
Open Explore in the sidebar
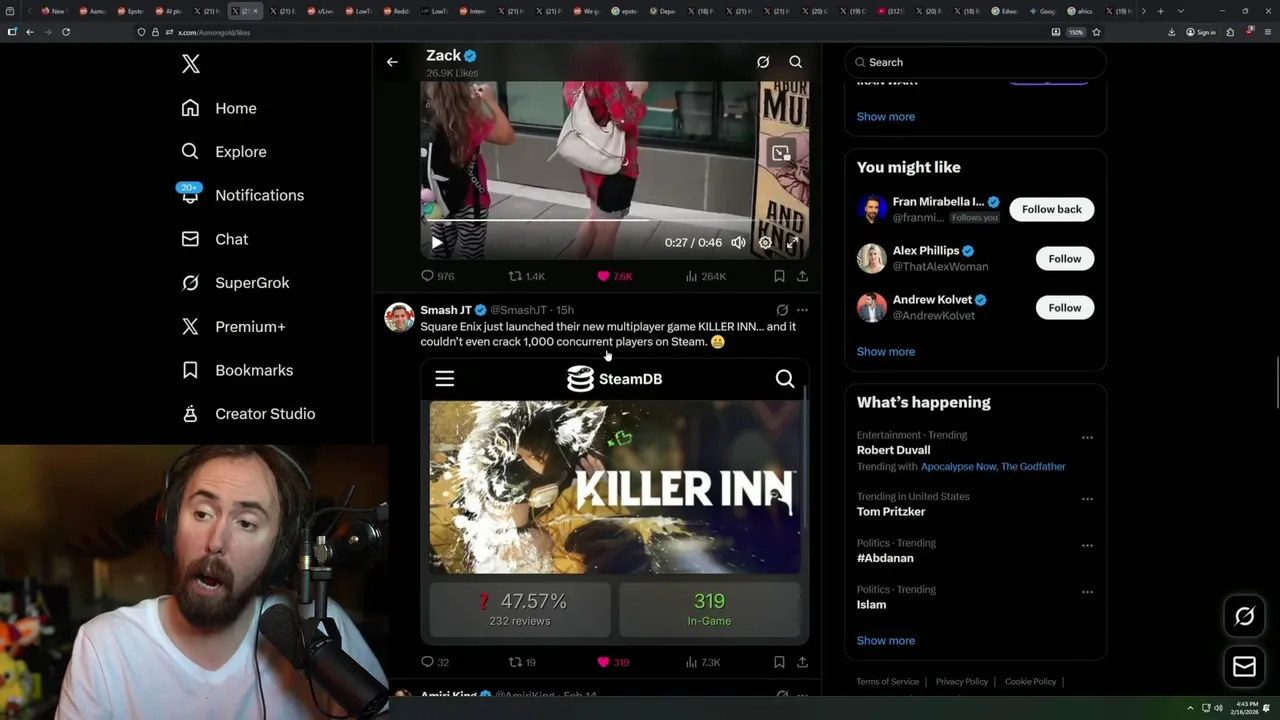point(224,152)
